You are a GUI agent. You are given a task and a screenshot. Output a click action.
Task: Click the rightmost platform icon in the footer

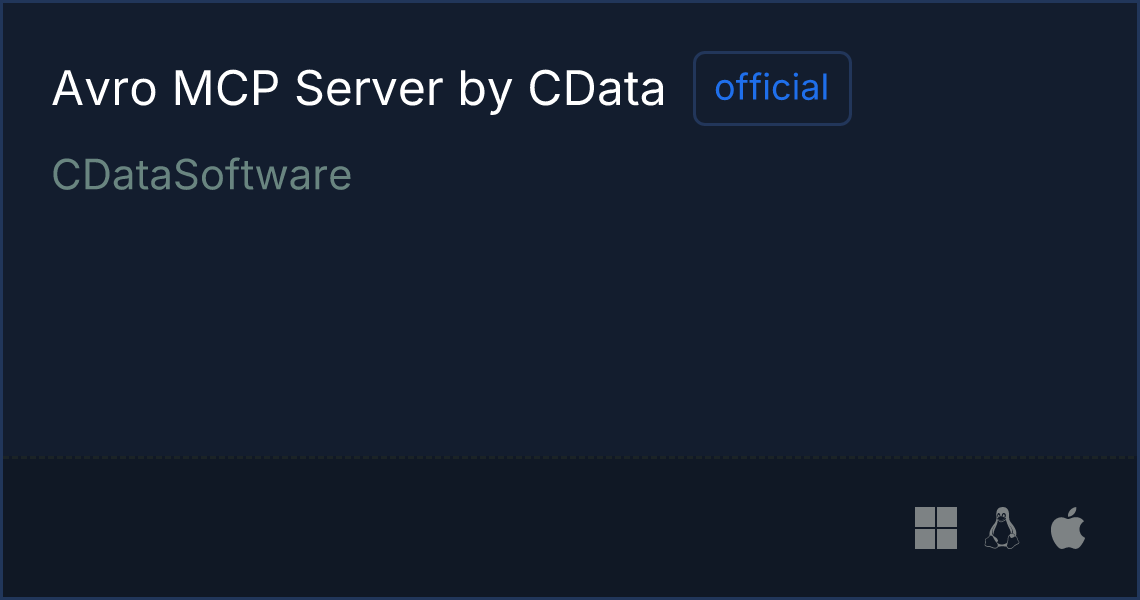click(x=1068, y=528)
